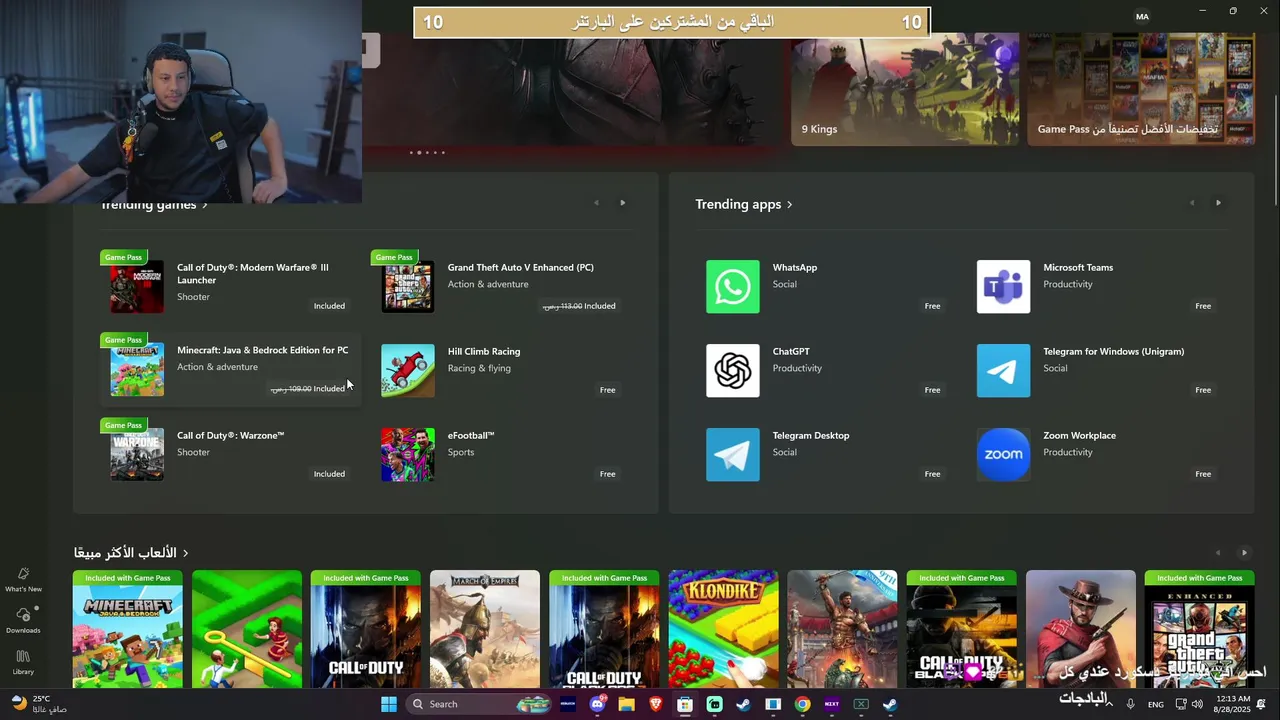The image size is (1280, 720).
Task: Click Free label on eFootball listing
Action: coord(607,474)
